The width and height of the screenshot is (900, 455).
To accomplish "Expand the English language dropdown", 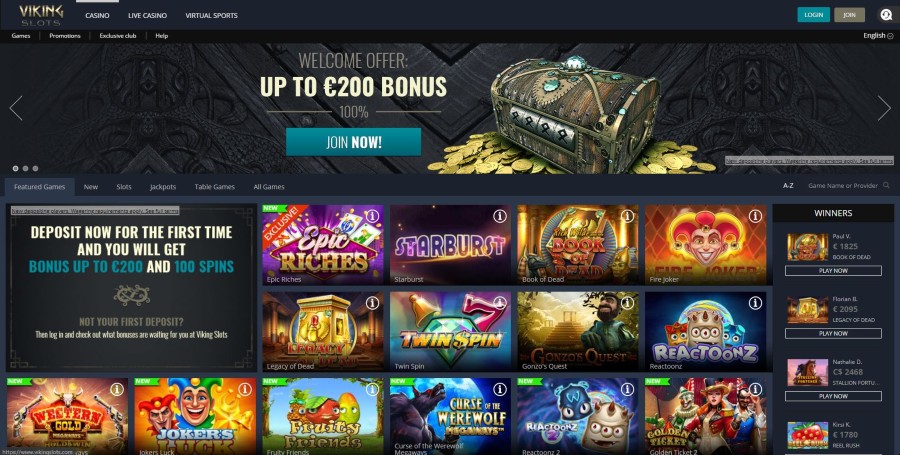I will 878,36.
